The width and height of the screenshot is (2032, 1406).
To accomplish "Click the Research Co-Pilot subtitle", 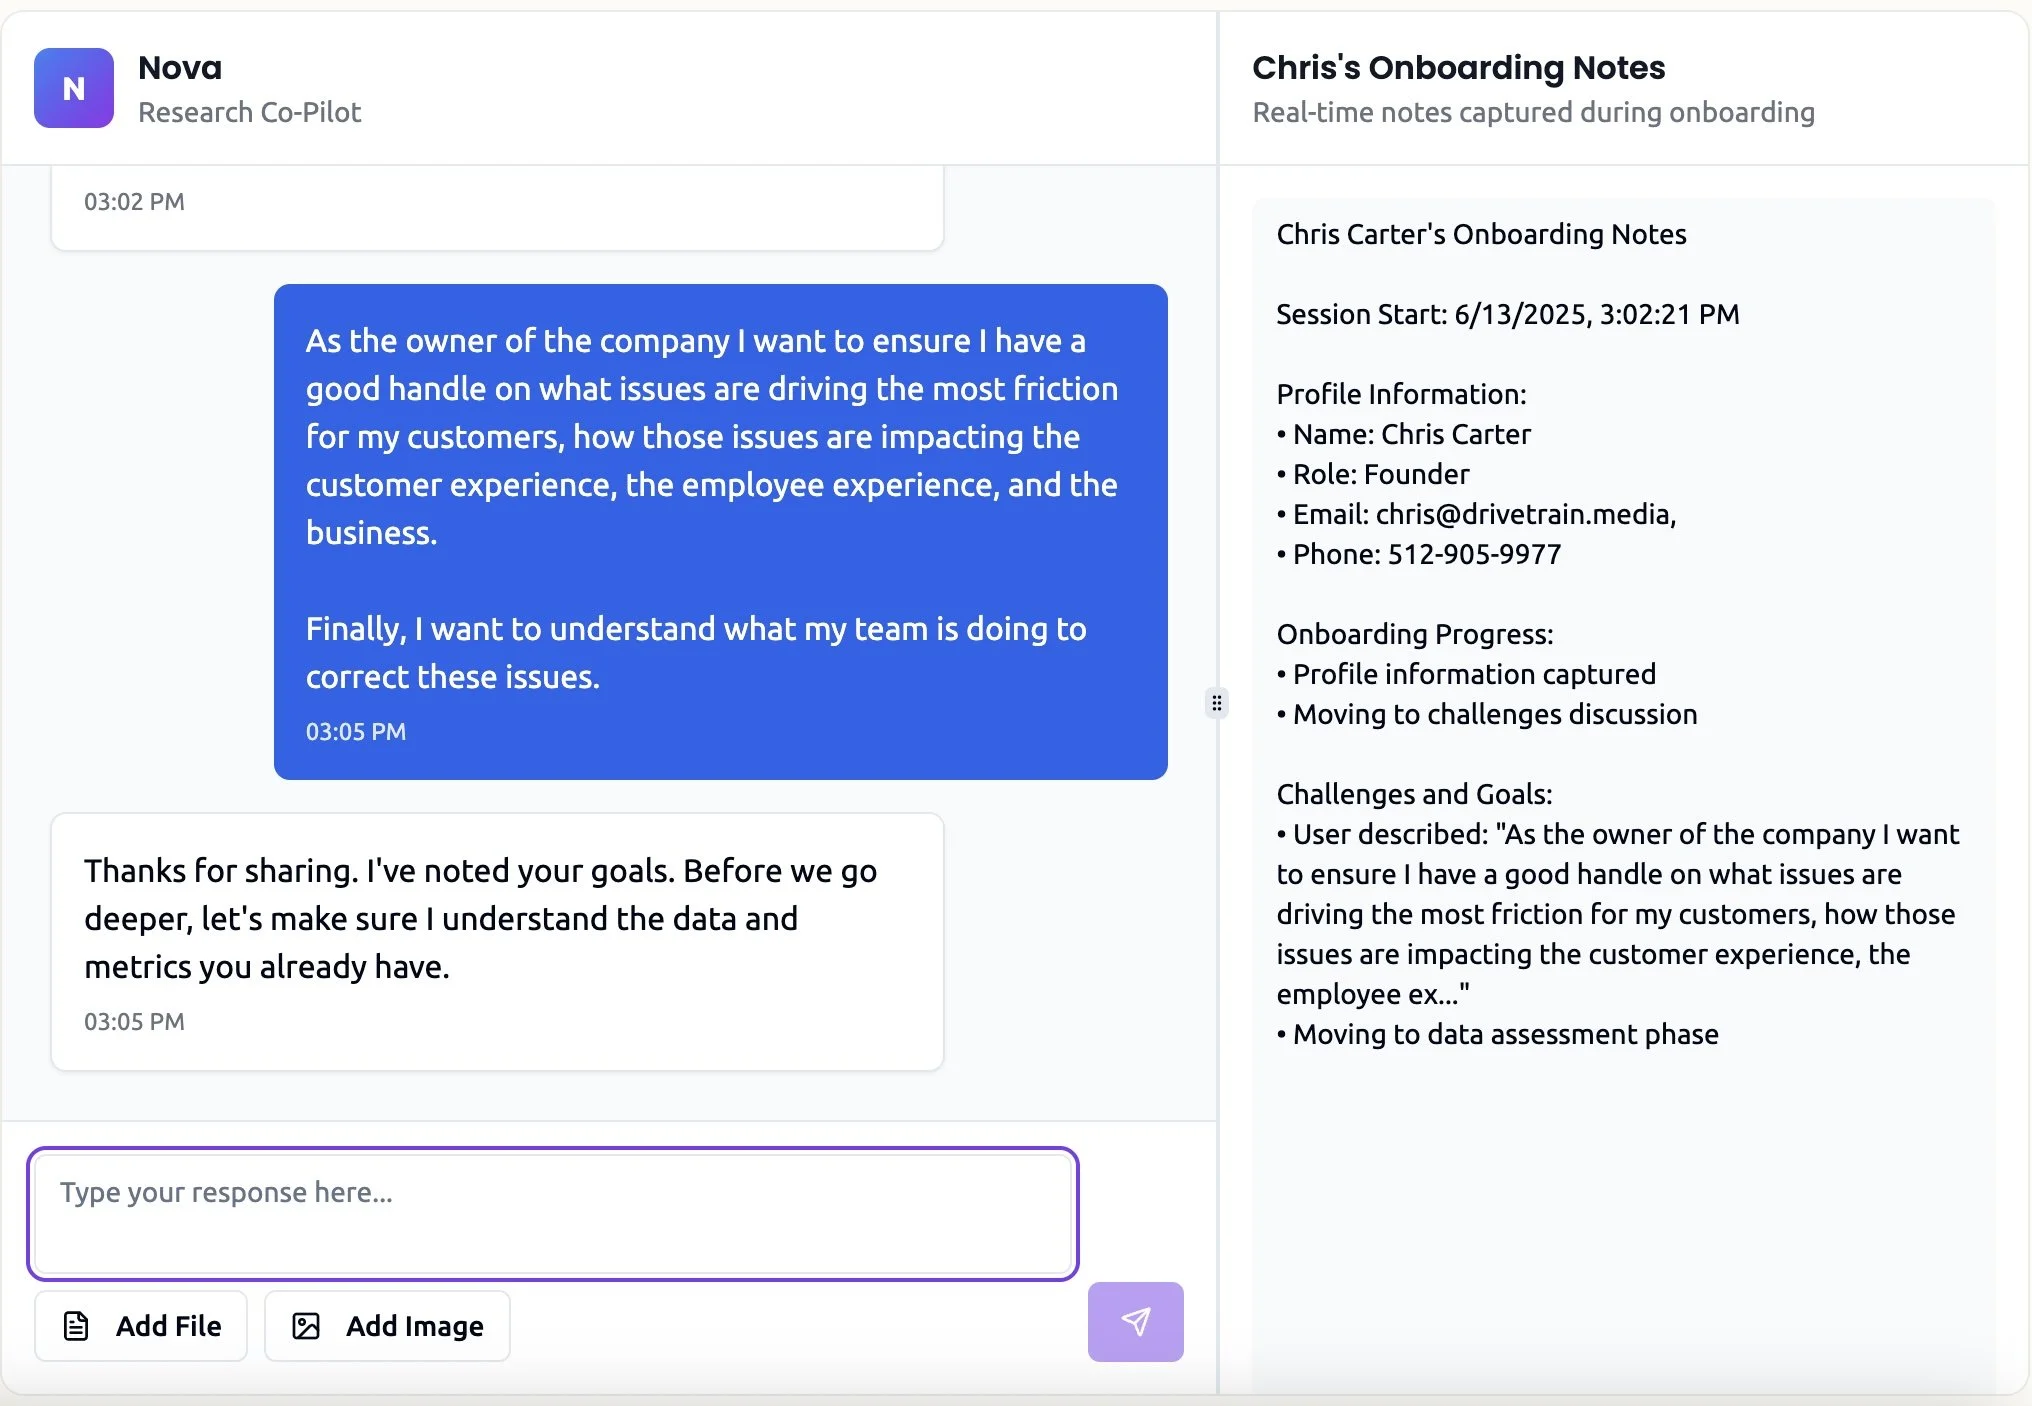I will pos(249,112).
